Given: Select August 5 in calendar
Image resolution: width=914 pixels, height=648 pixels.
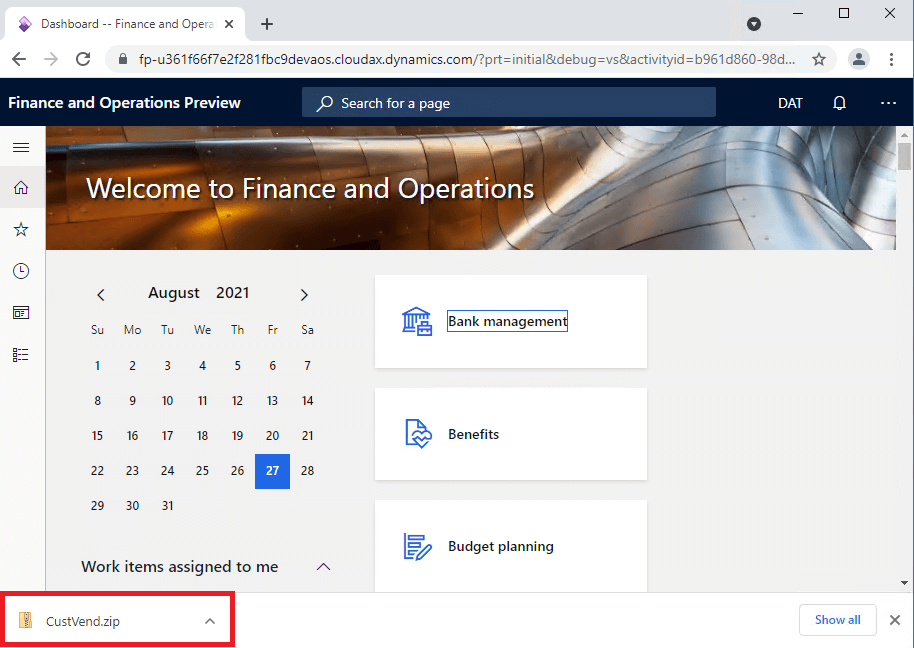Looking at the screenshot, I should tap(237, 366).
